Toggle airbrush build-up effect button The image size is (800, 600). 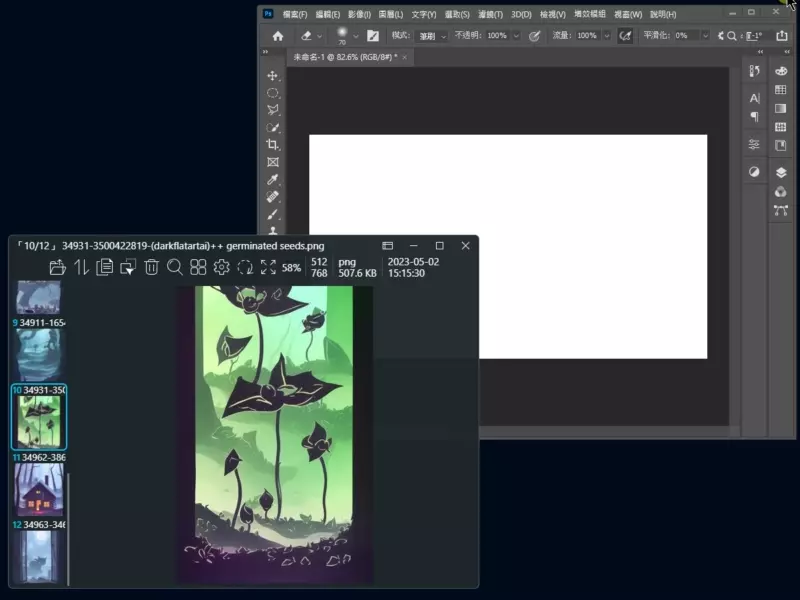click(625, 36)
